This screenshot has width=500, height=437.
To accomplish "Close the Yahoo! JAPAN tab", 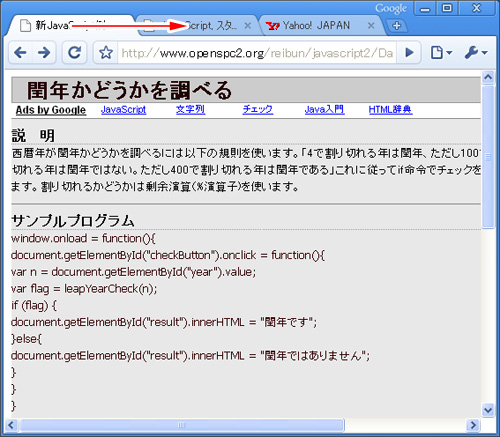I will (371, 26).
